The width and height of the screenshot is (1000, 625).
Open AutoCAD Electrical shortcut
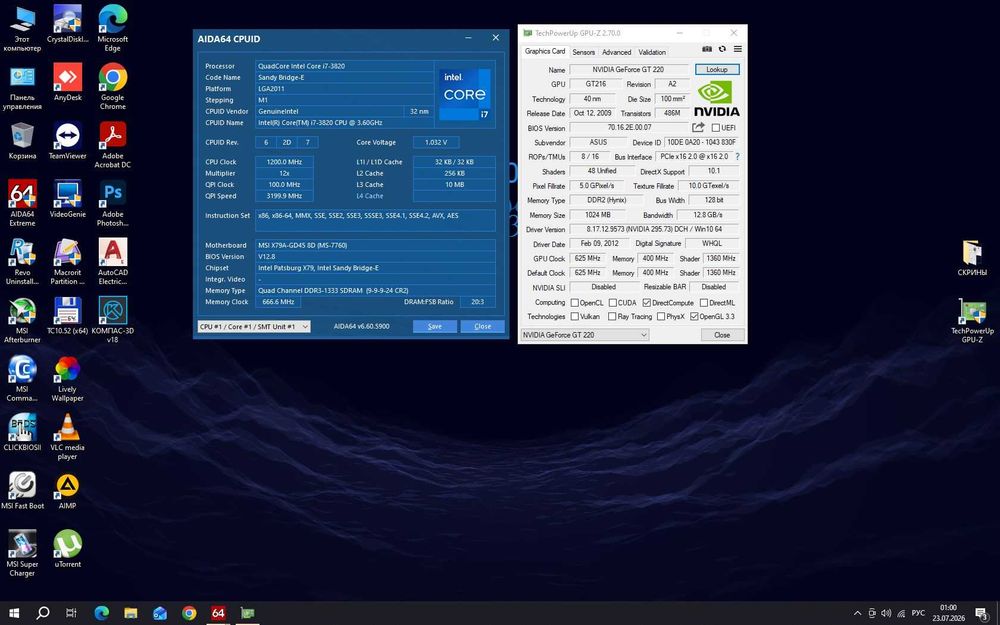point(113,261)
